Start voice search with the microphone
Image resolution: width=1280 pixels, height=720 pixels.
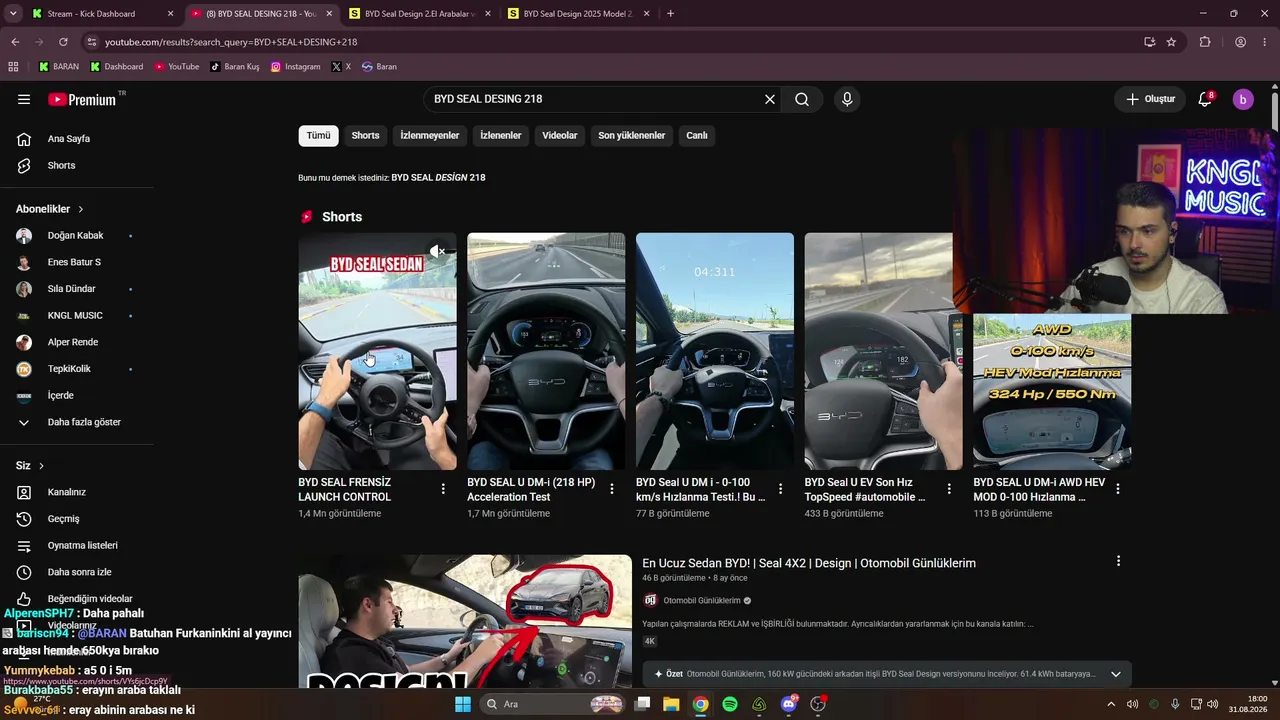[847, 99]
